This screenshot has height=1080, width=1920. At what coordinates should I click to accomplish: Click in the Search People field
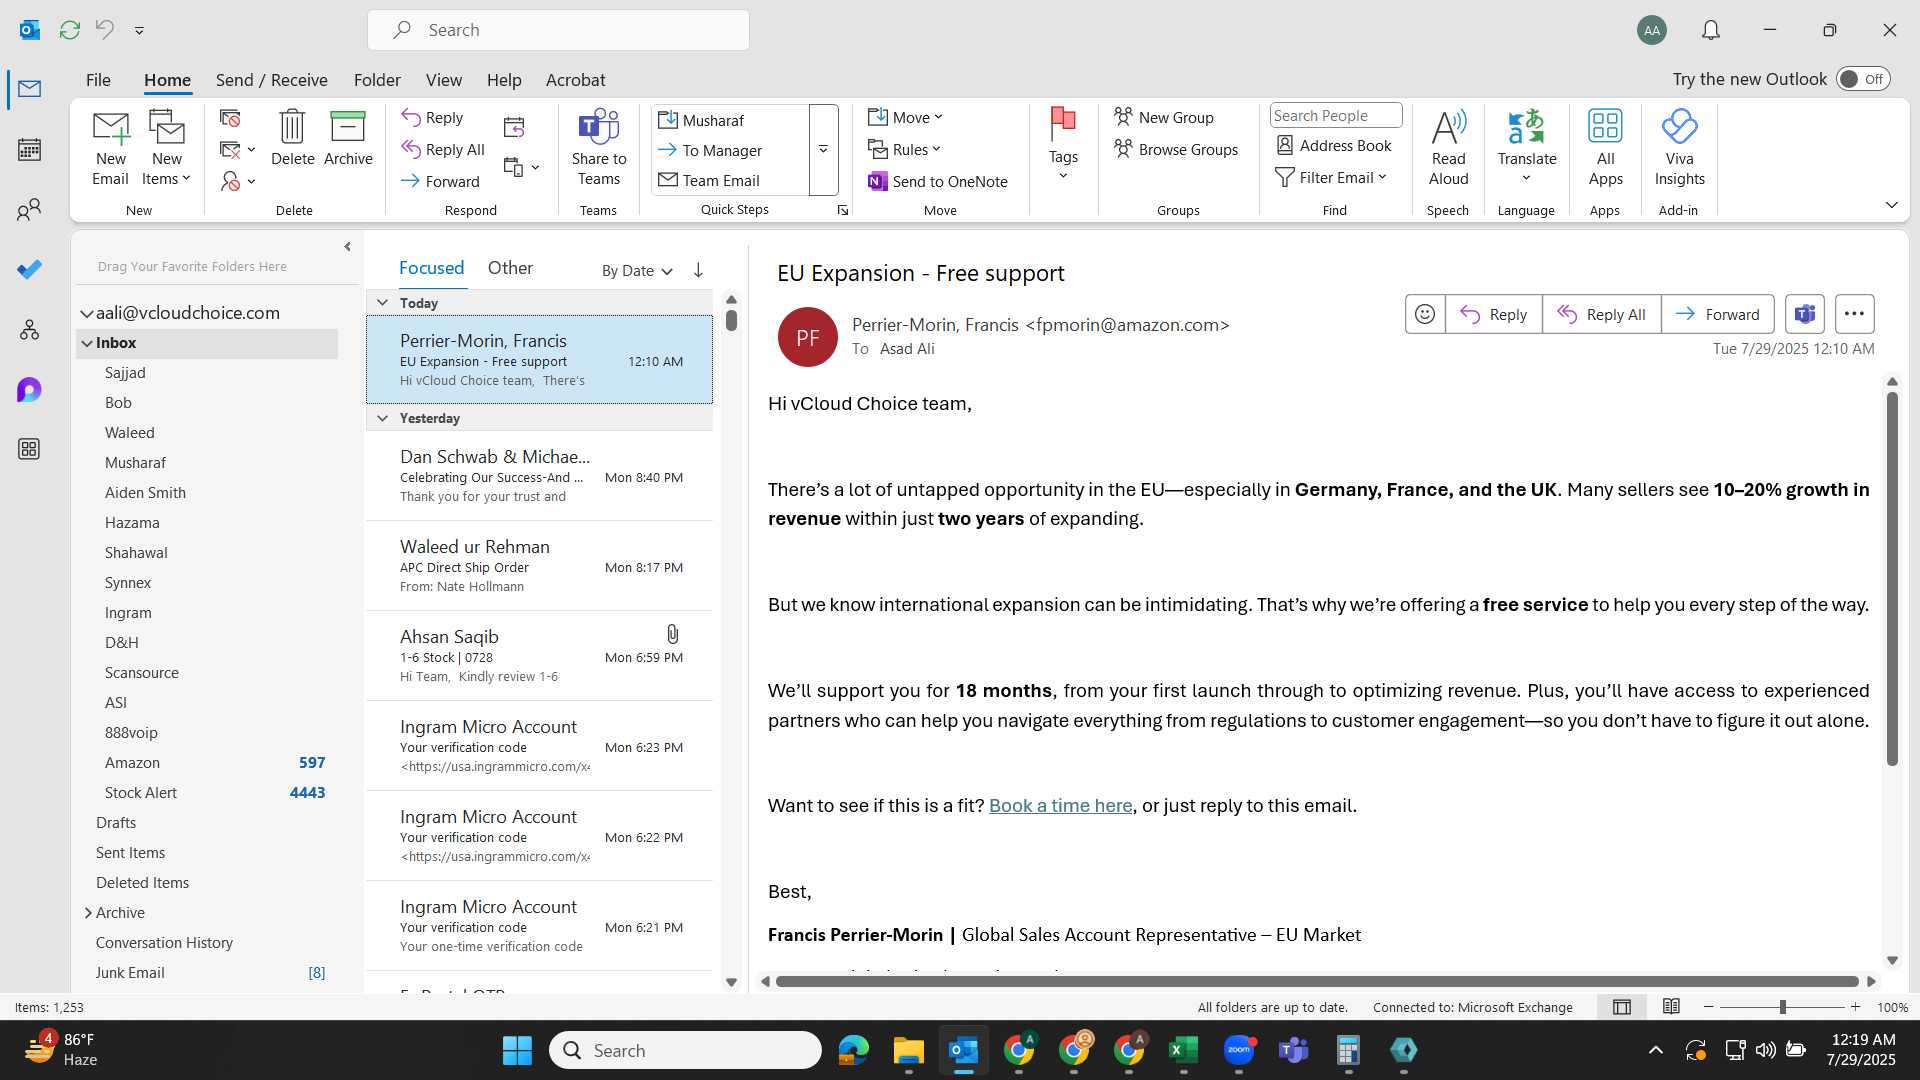point(1335,116)
